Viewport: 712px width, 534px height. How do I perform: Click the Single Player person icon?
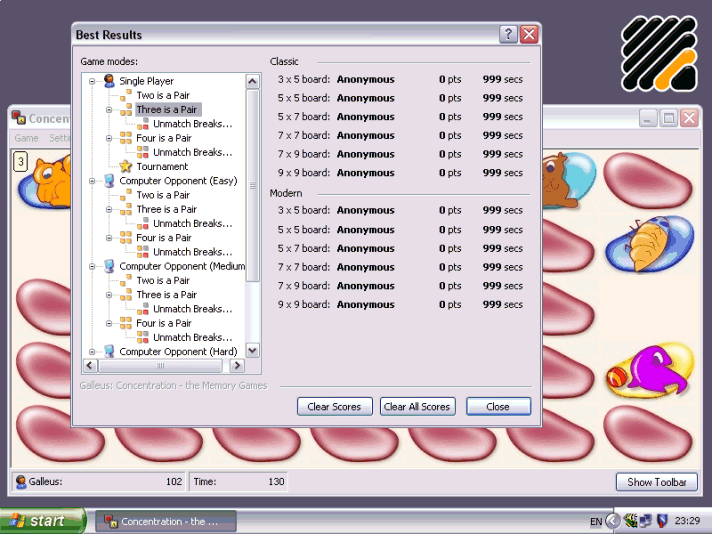109,81
